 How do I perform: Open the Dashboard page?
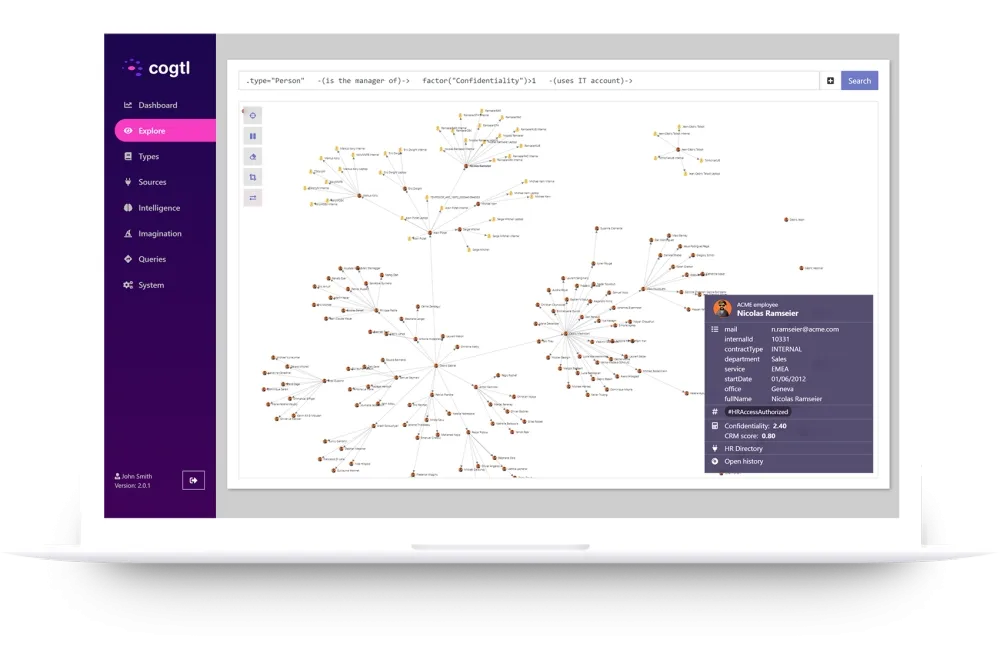click(157, 105)
